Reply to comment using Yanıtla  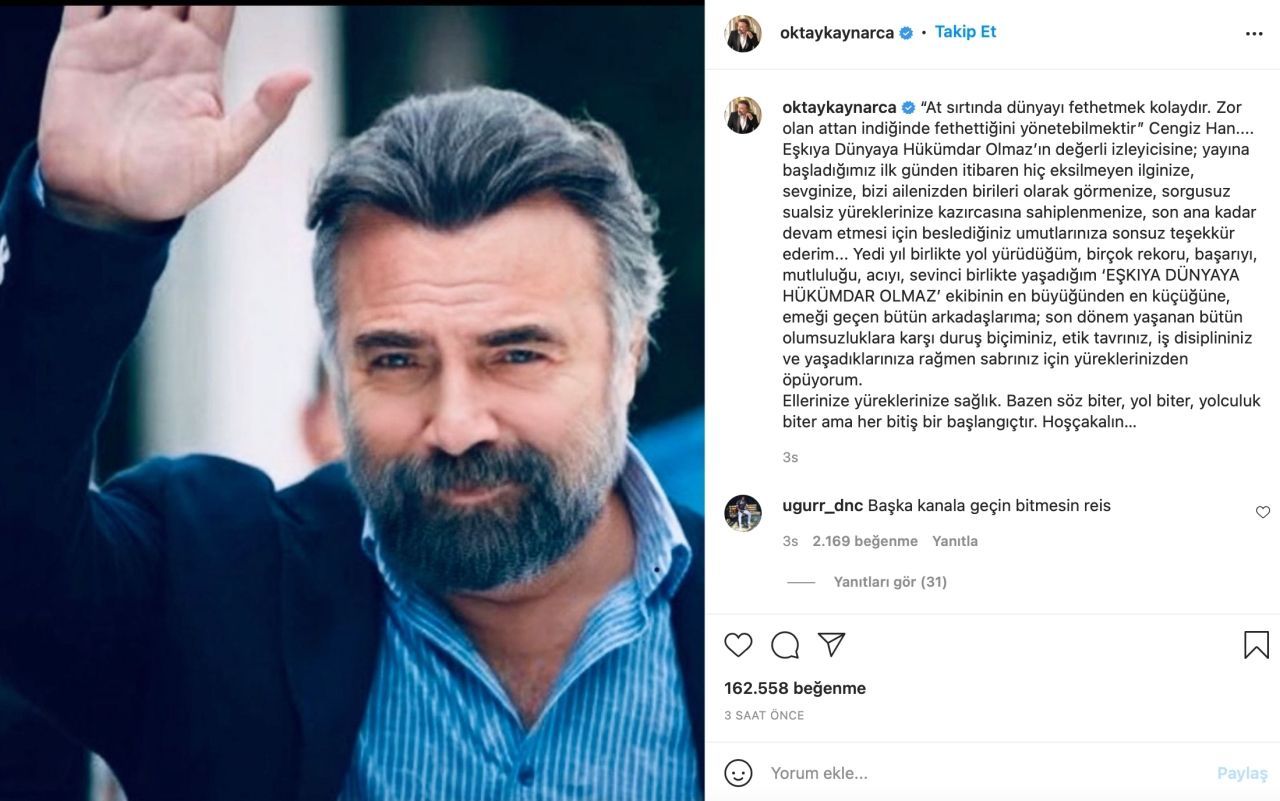[955, 541]
